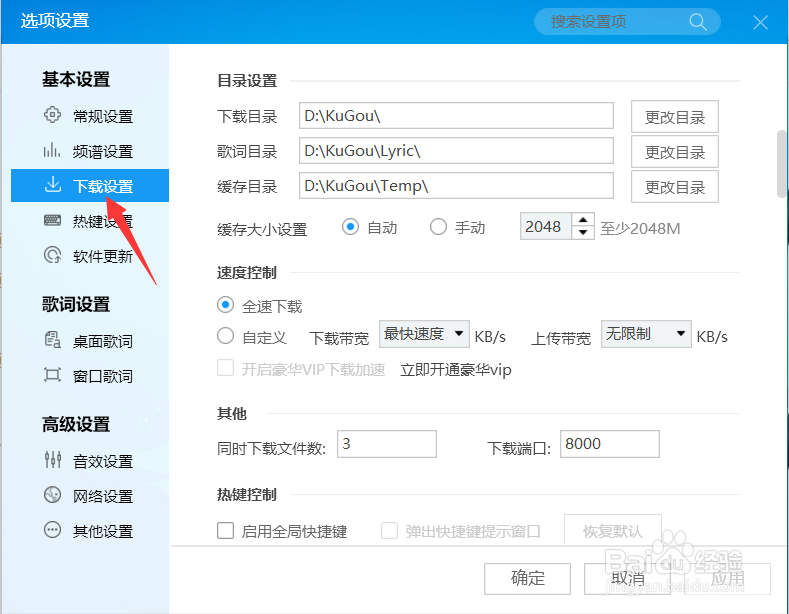Screen dimensions: 789x614
Task: Choose 自定义 speed radio option
Action: coord(225,336)
